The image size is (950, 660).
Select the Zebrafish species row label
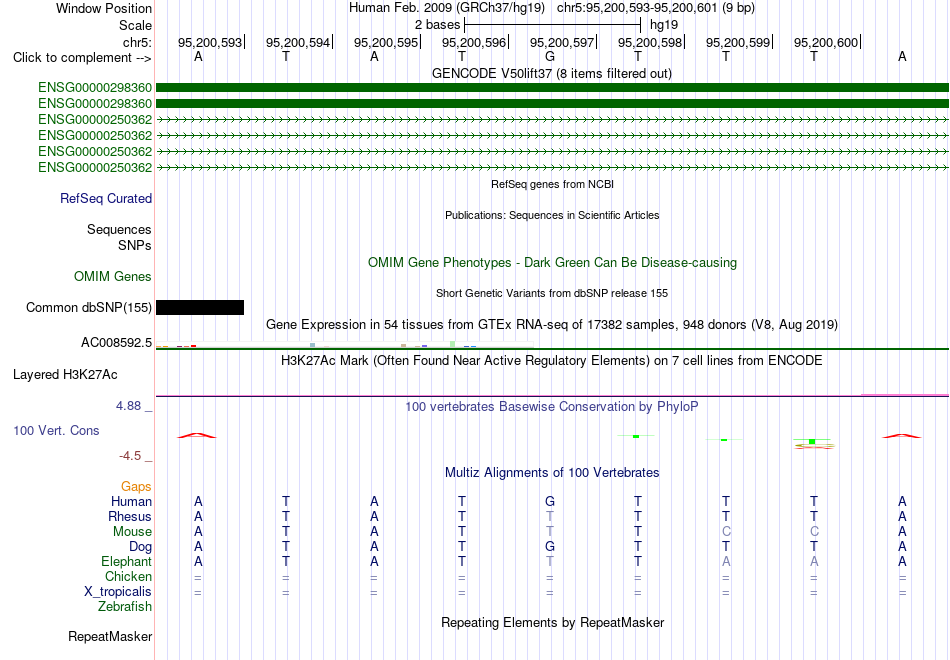tap(125, 606)
